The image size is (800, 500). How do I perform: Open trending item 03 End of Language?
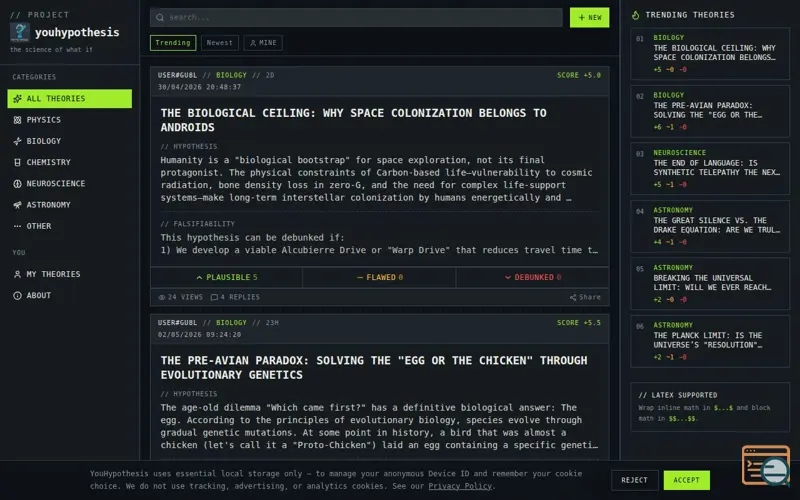(x=710, y=168)
